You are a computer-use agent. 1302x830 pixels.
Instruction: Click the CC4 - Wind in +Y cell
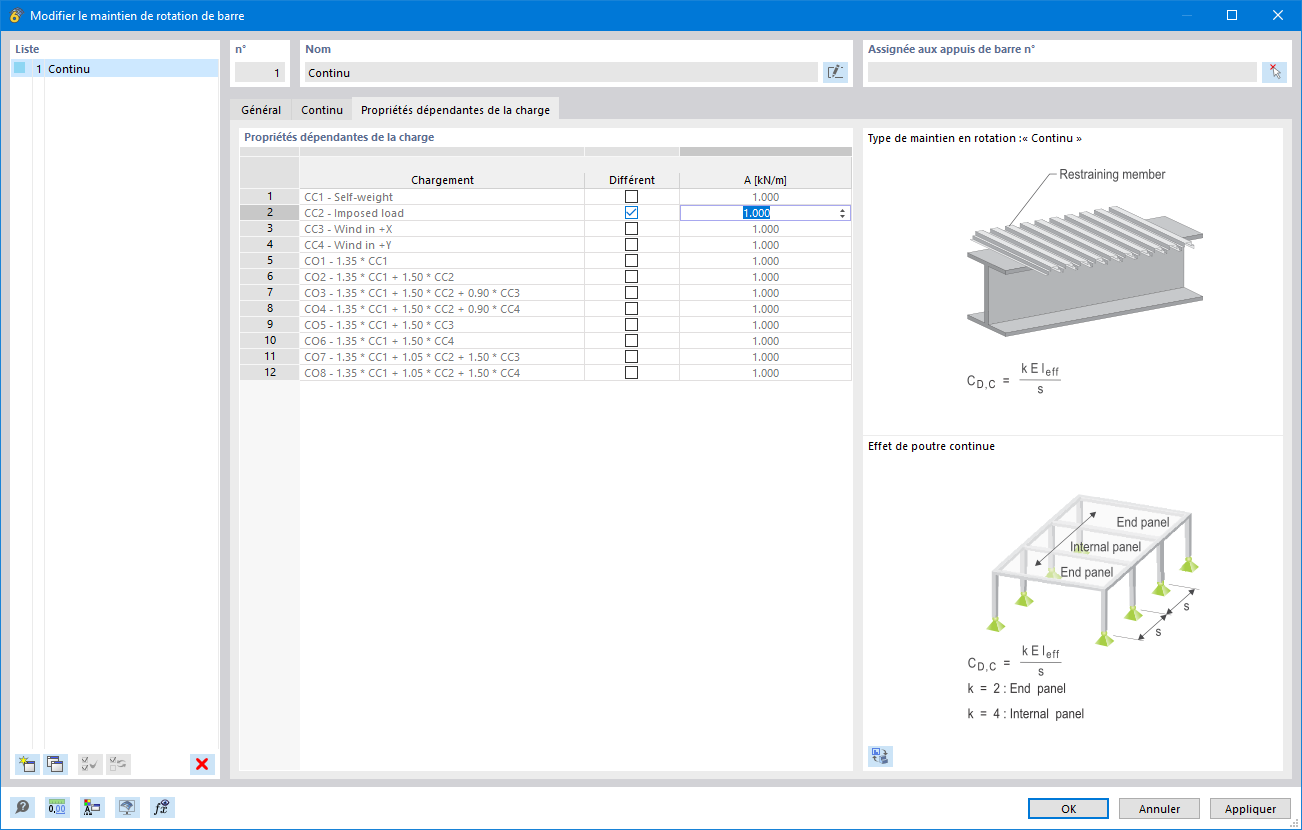[x=442, y=245]
